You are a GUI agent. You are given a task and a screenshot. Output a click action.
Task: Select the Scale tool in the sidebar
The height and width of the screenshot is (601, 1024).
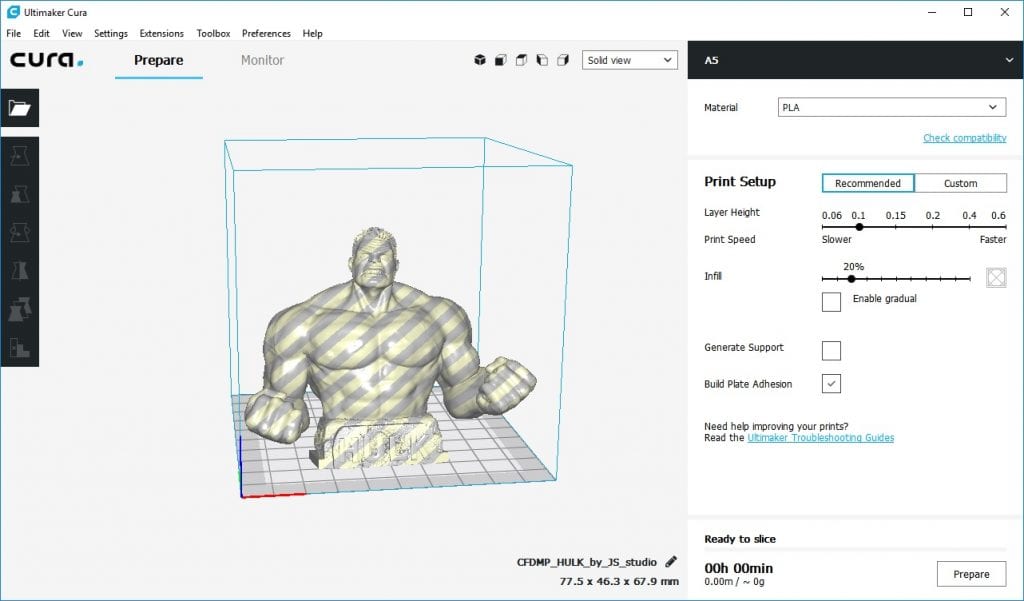coord(20,194)
